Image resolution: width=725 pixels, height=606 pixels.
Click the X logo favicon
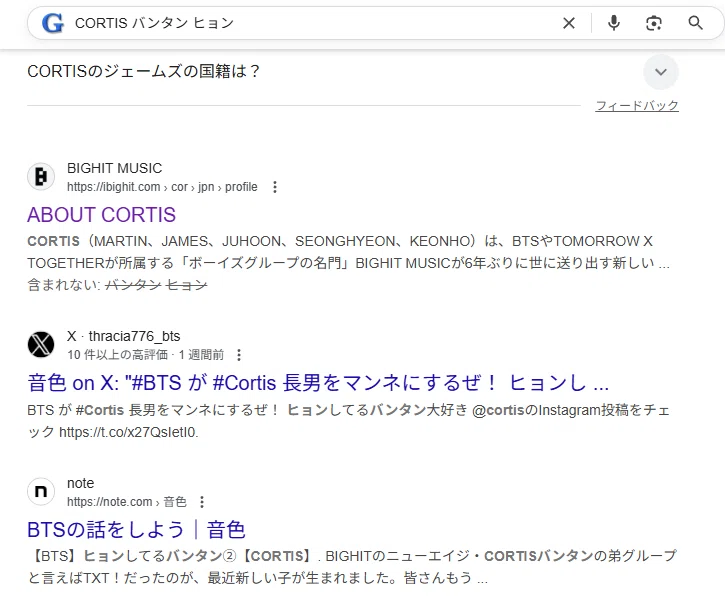[x=41, y=345]
